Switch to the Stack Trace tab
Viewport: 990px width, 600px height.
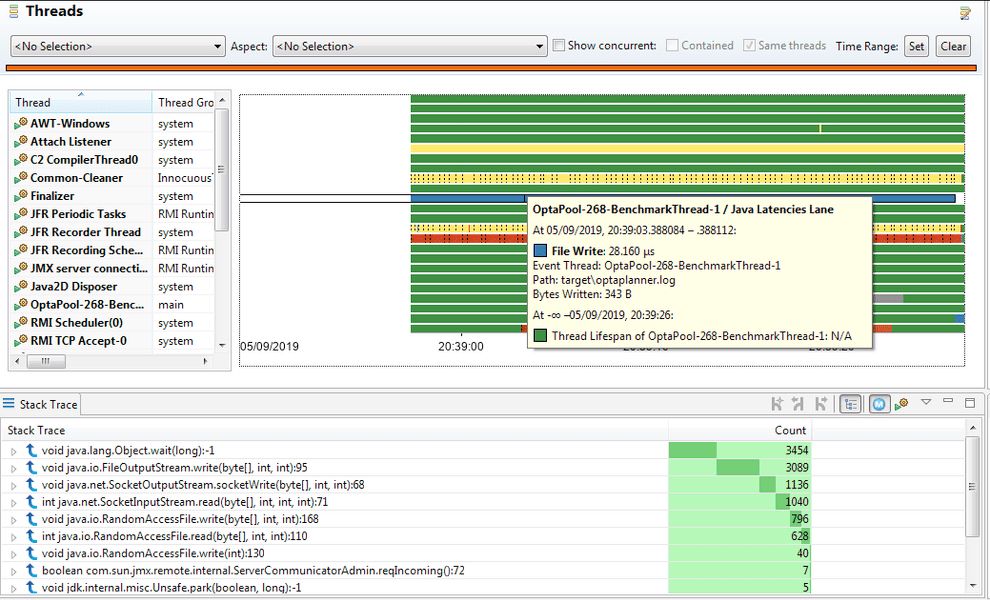pos(47,404)
